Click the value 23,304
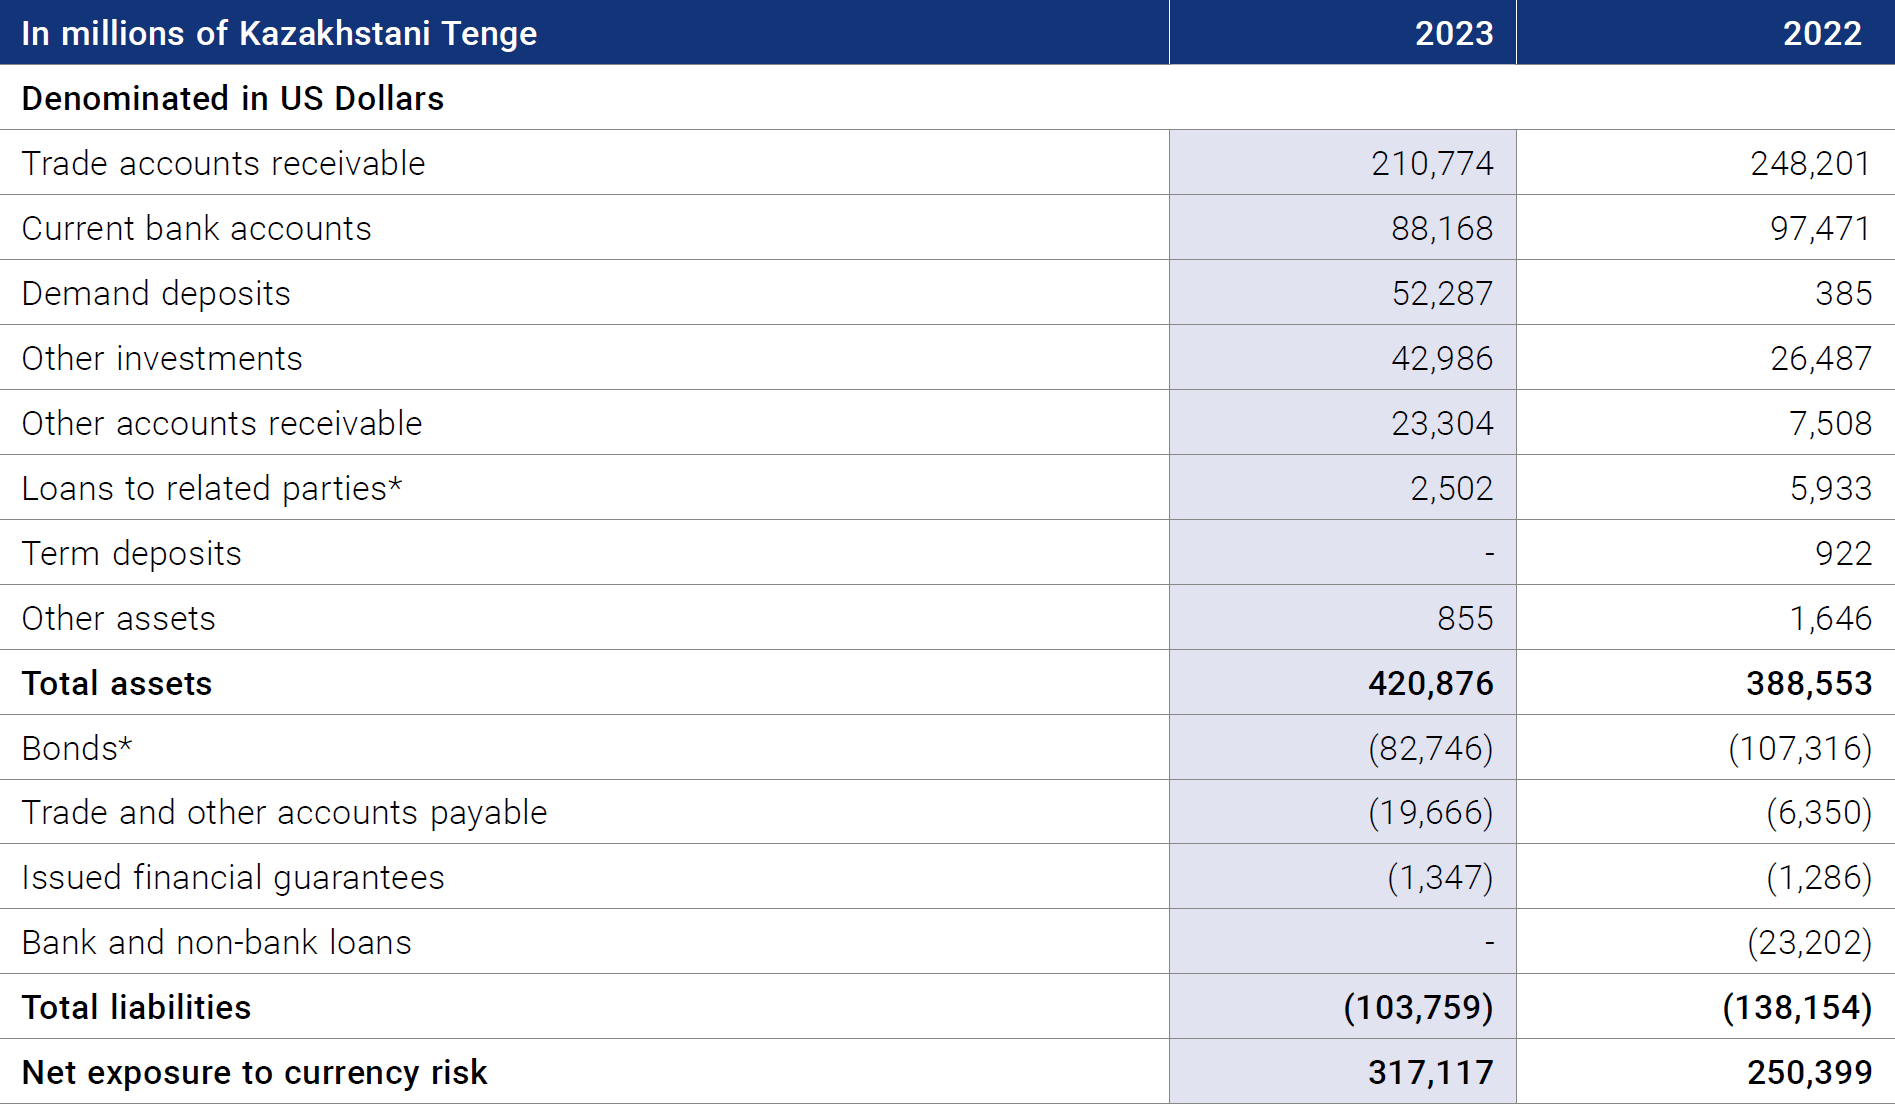The image size is (1895, 1104). [1442, 424]
